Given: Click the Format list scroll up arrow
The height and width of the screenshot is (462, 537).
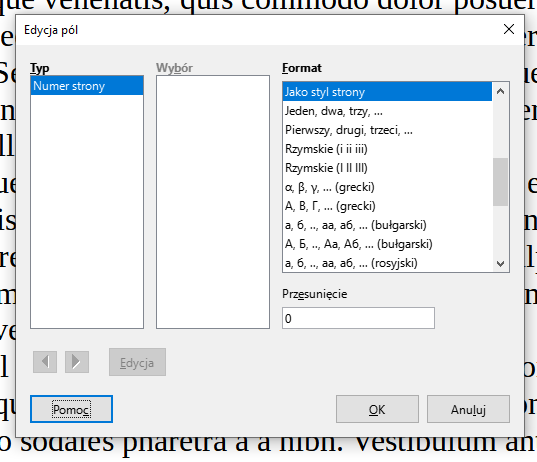Looking at the screenshot, I should pos(500,91).
